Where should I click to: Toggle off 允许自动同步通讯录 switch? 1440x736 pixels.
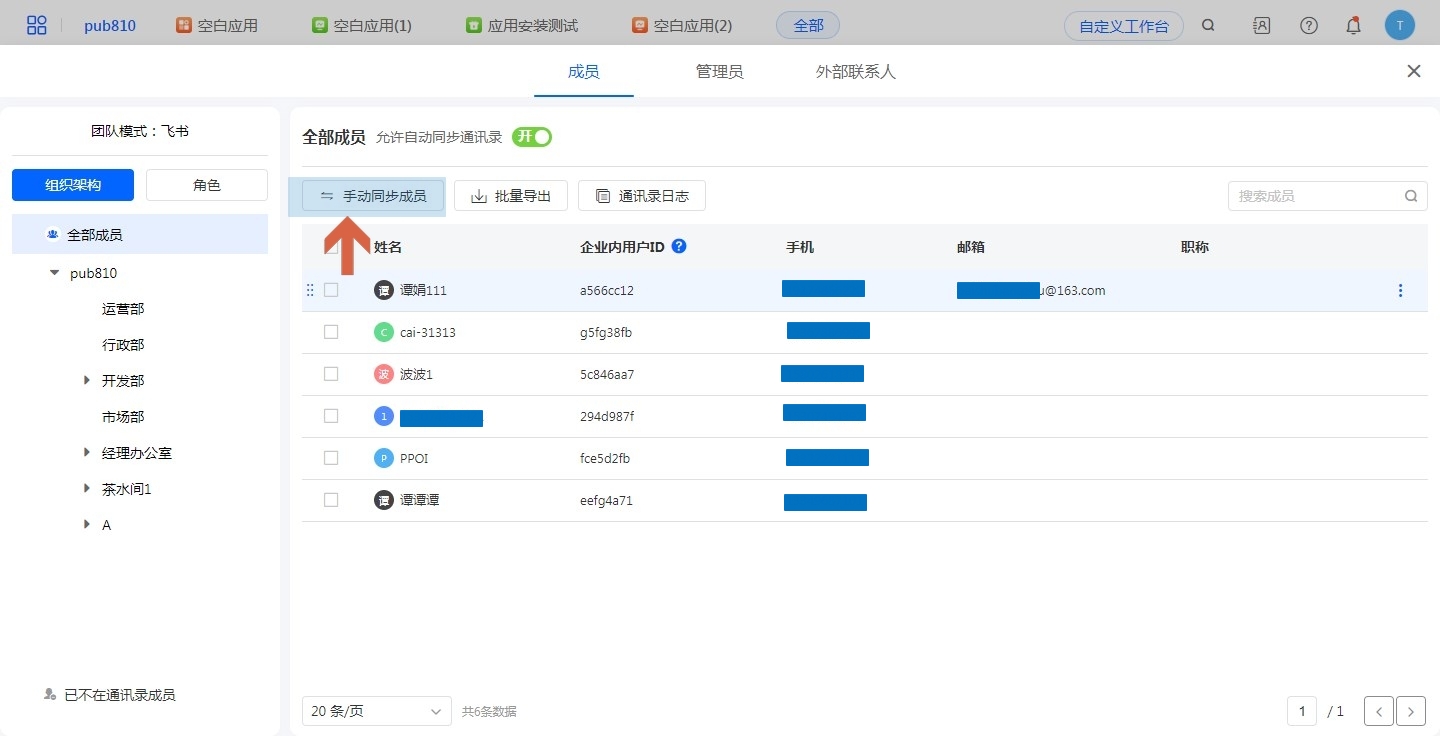(x=532, y=137)
